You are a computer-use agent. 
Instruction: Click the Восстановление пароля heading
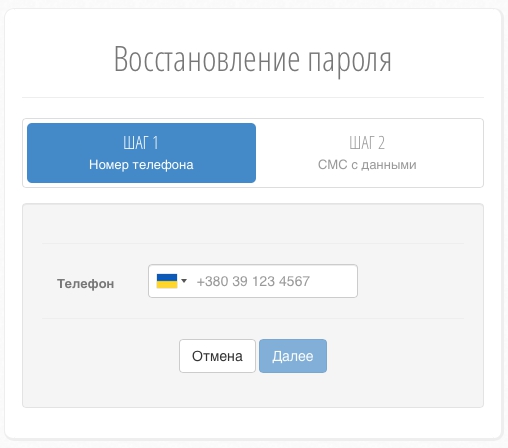(x=253, y=60)
